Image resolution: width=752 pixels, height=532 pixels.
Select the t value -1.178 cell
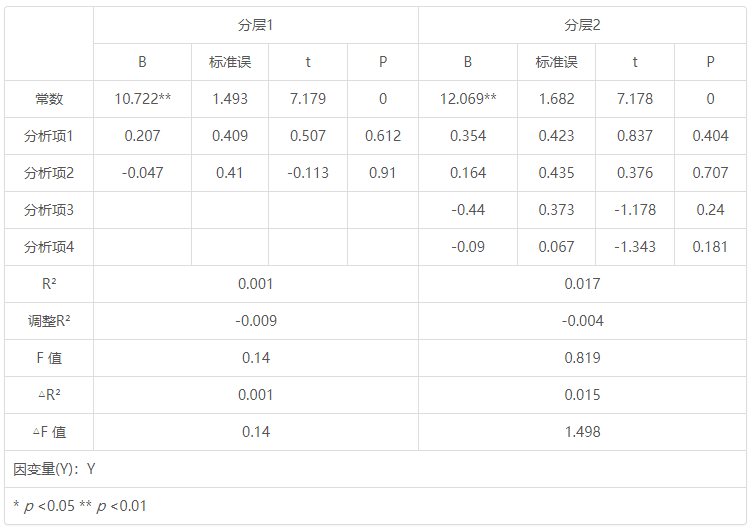[x=635, y=210]
